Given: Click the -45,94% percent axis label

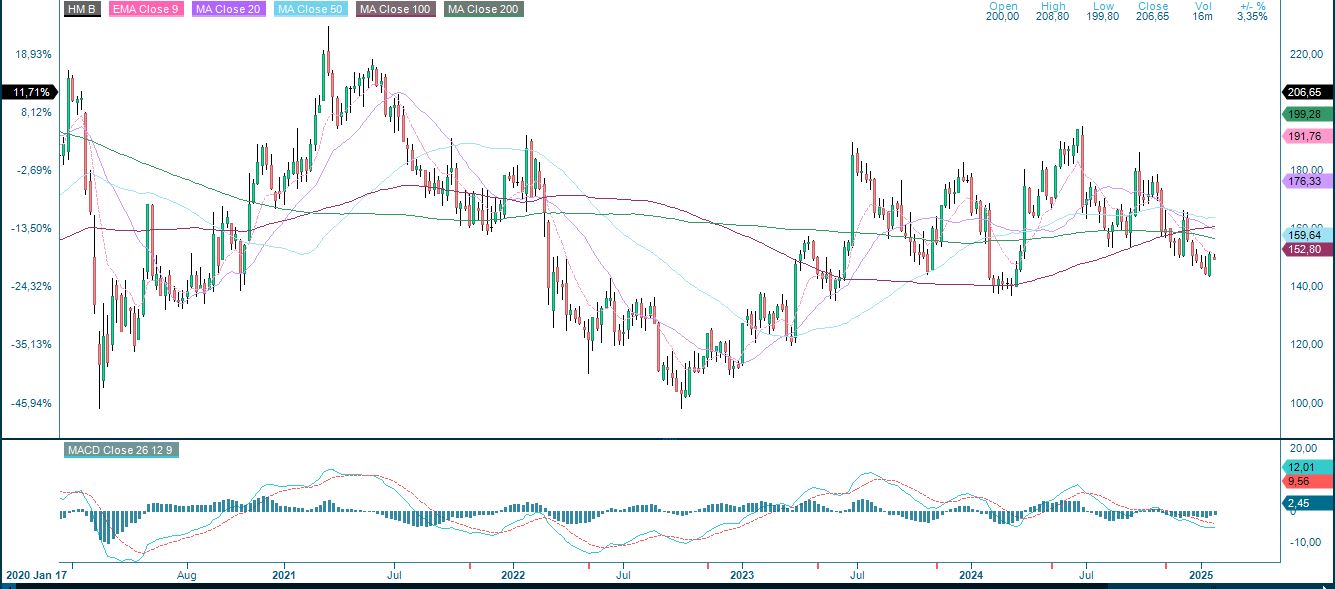Looking at the screenshot, I should [x=33, y=403].
